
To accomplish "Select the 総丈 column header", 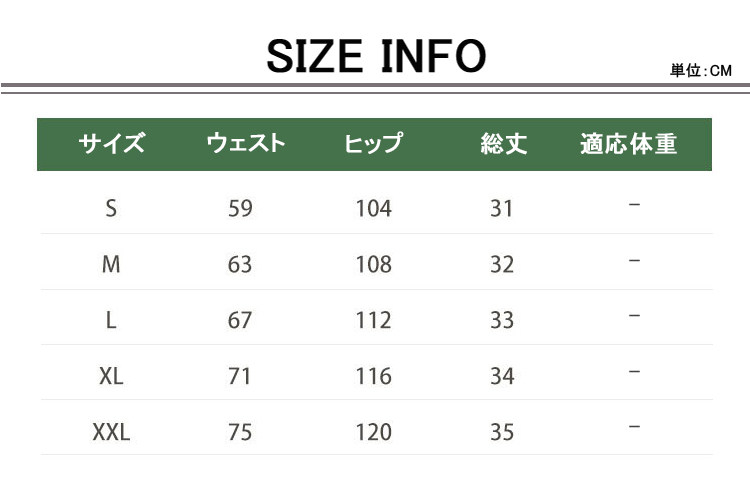I will click(x=503, y=144).
